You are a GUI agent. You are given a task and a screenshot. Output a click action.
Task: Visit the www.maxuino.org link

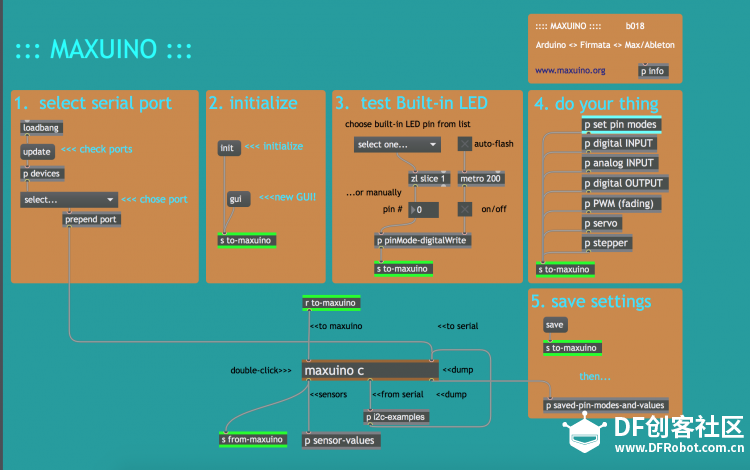[x=570, y=70]
